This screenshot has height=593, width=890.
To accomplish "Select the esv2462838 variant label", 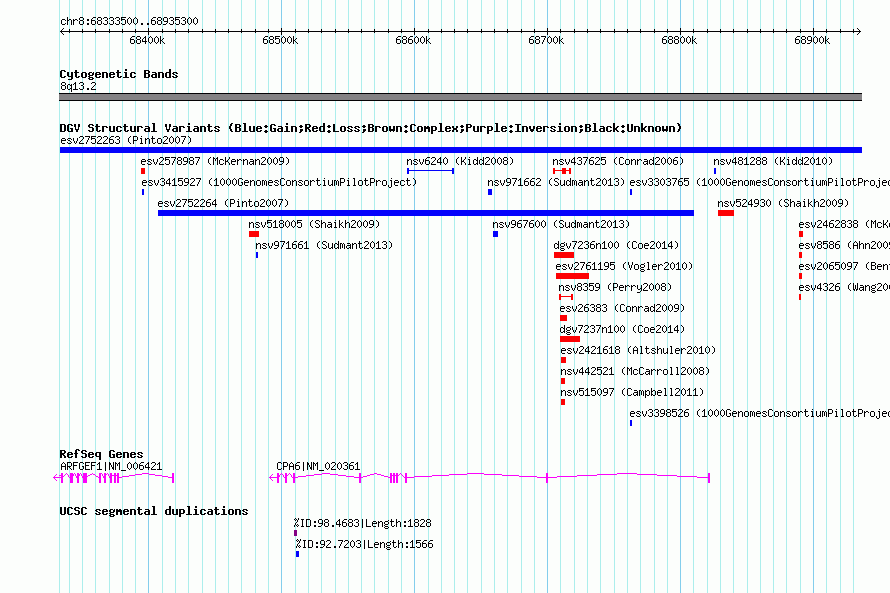I will click(844, 224).
